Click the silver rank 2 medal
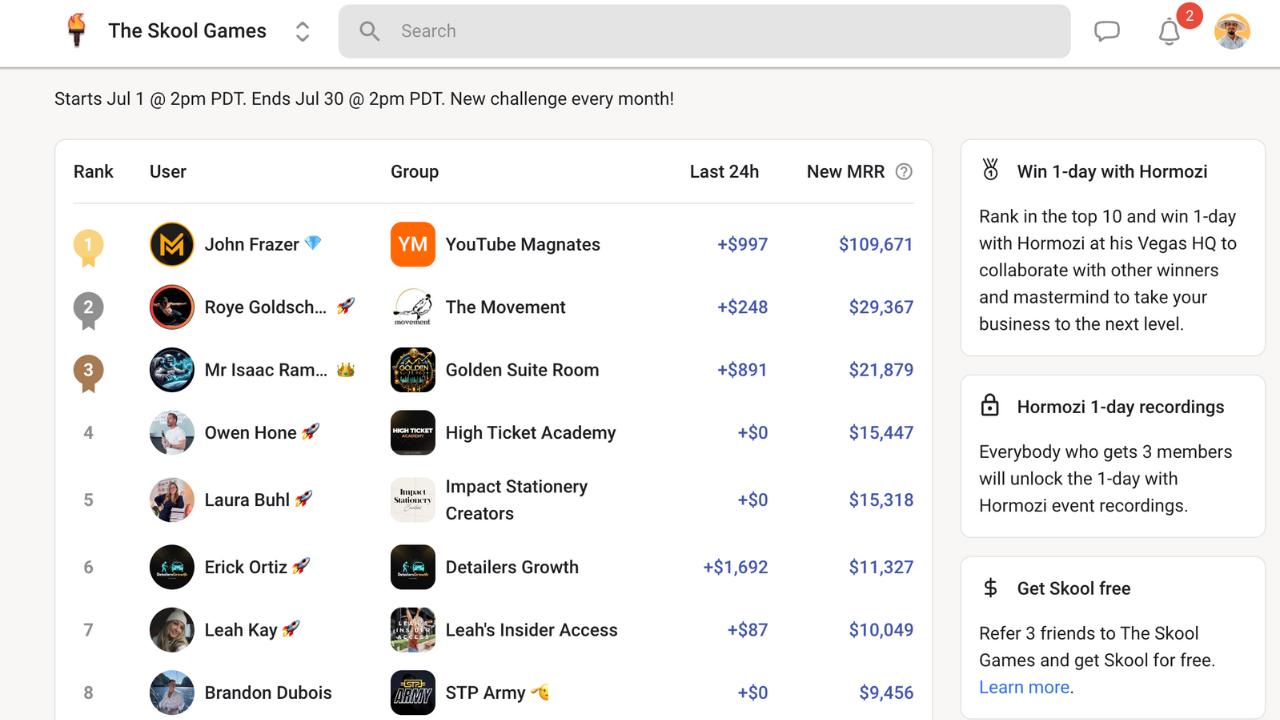 [x=88, y=311]
